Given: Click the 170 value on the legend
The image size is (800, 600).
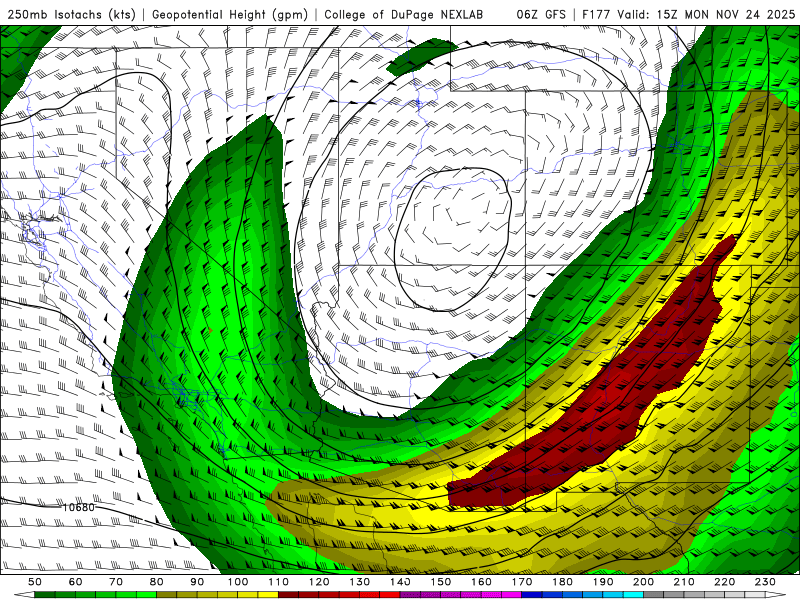Looking at the screenshot, I should pyautogui.click(x=522, y=582).
